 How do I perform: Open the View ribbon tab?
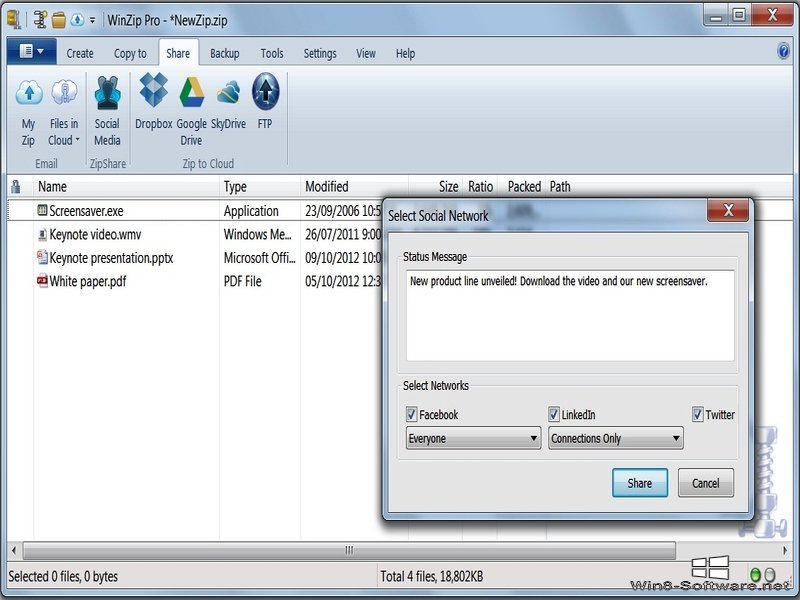coord(366,54)
